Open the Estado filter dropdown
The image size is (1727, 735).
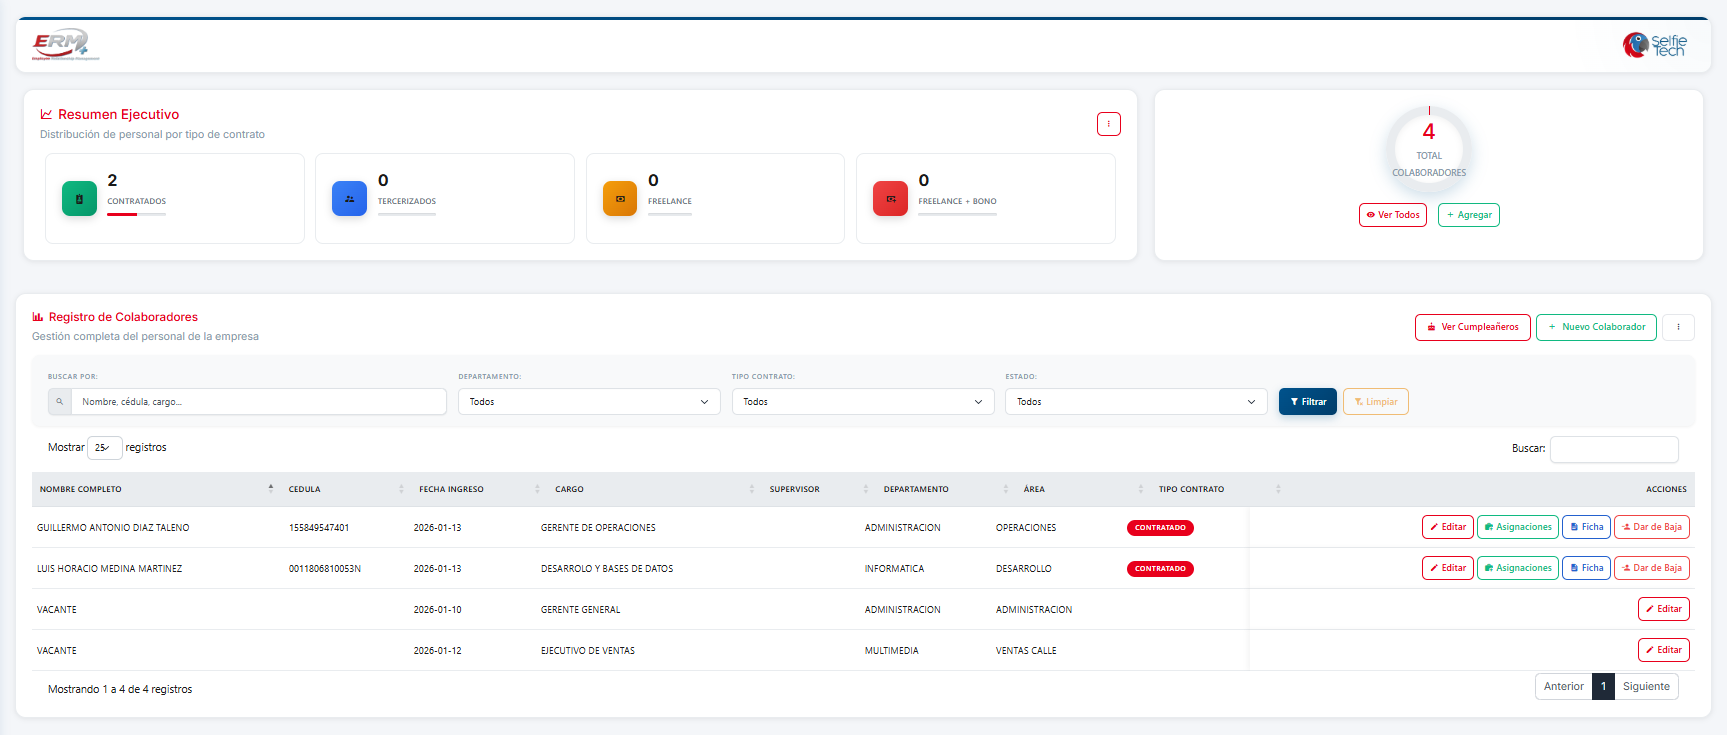coord(1135,402)
